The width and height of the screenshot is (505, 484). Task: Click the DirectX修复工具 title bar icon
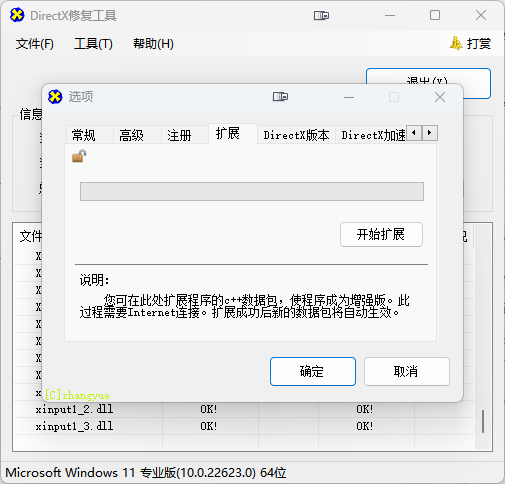(17, 15)
